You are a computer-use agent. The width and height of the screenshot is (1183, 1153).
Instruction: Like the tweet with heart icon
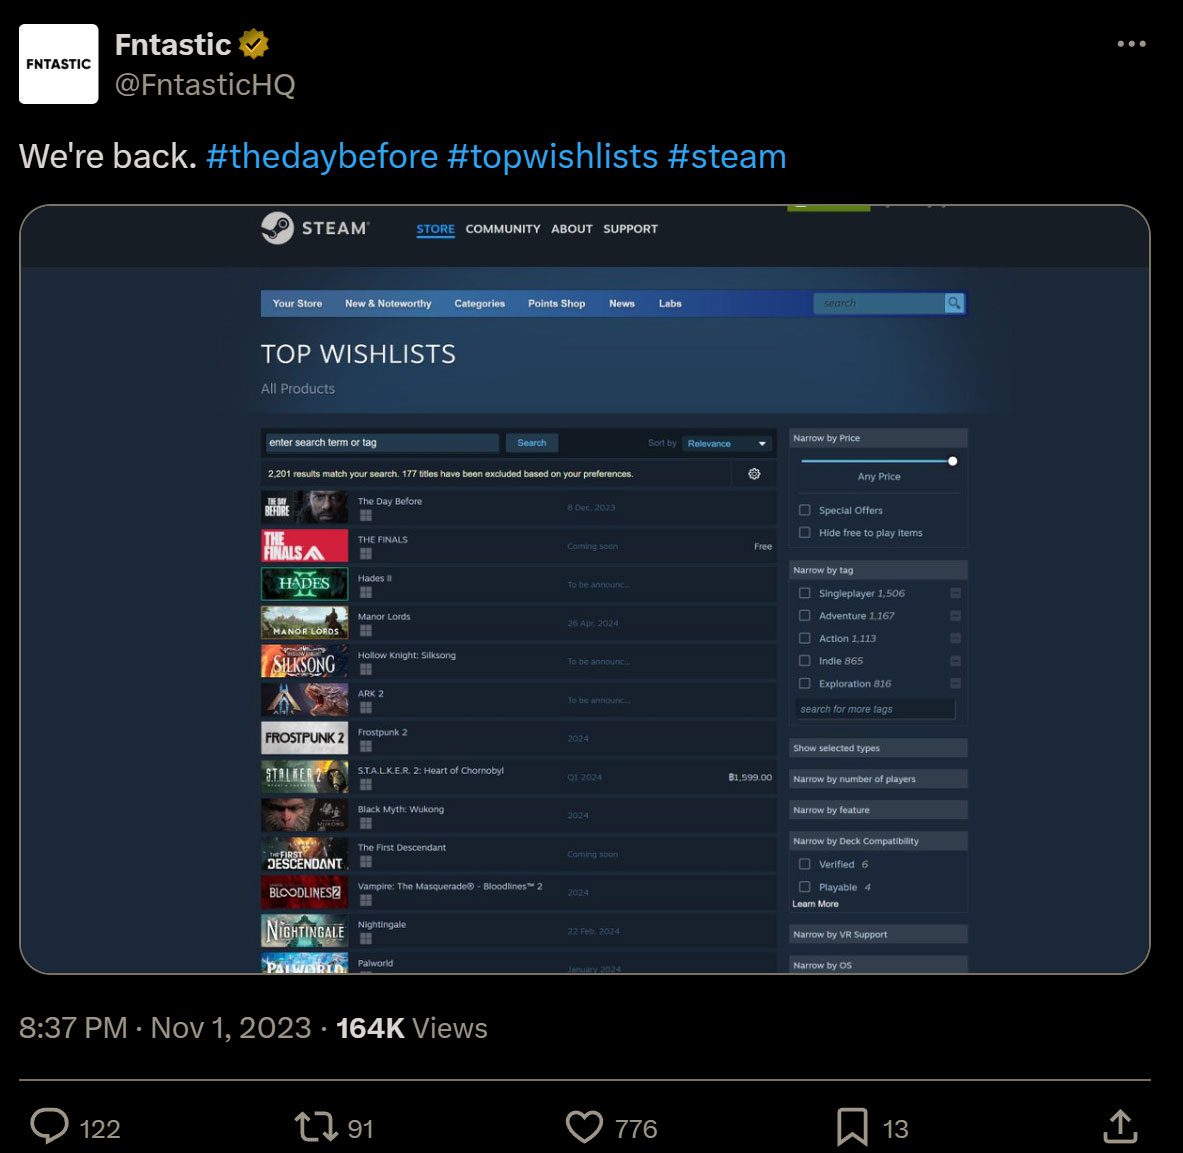pyautogui.click(x=585, y=1127)
